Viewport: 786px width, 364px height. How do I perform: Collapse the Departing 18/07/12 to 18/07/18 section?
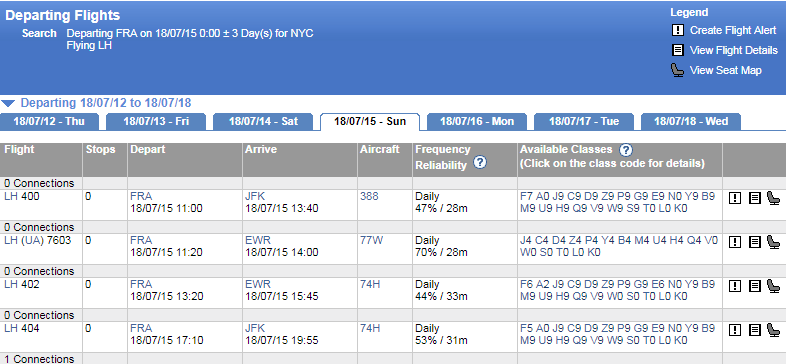(8, 104)
